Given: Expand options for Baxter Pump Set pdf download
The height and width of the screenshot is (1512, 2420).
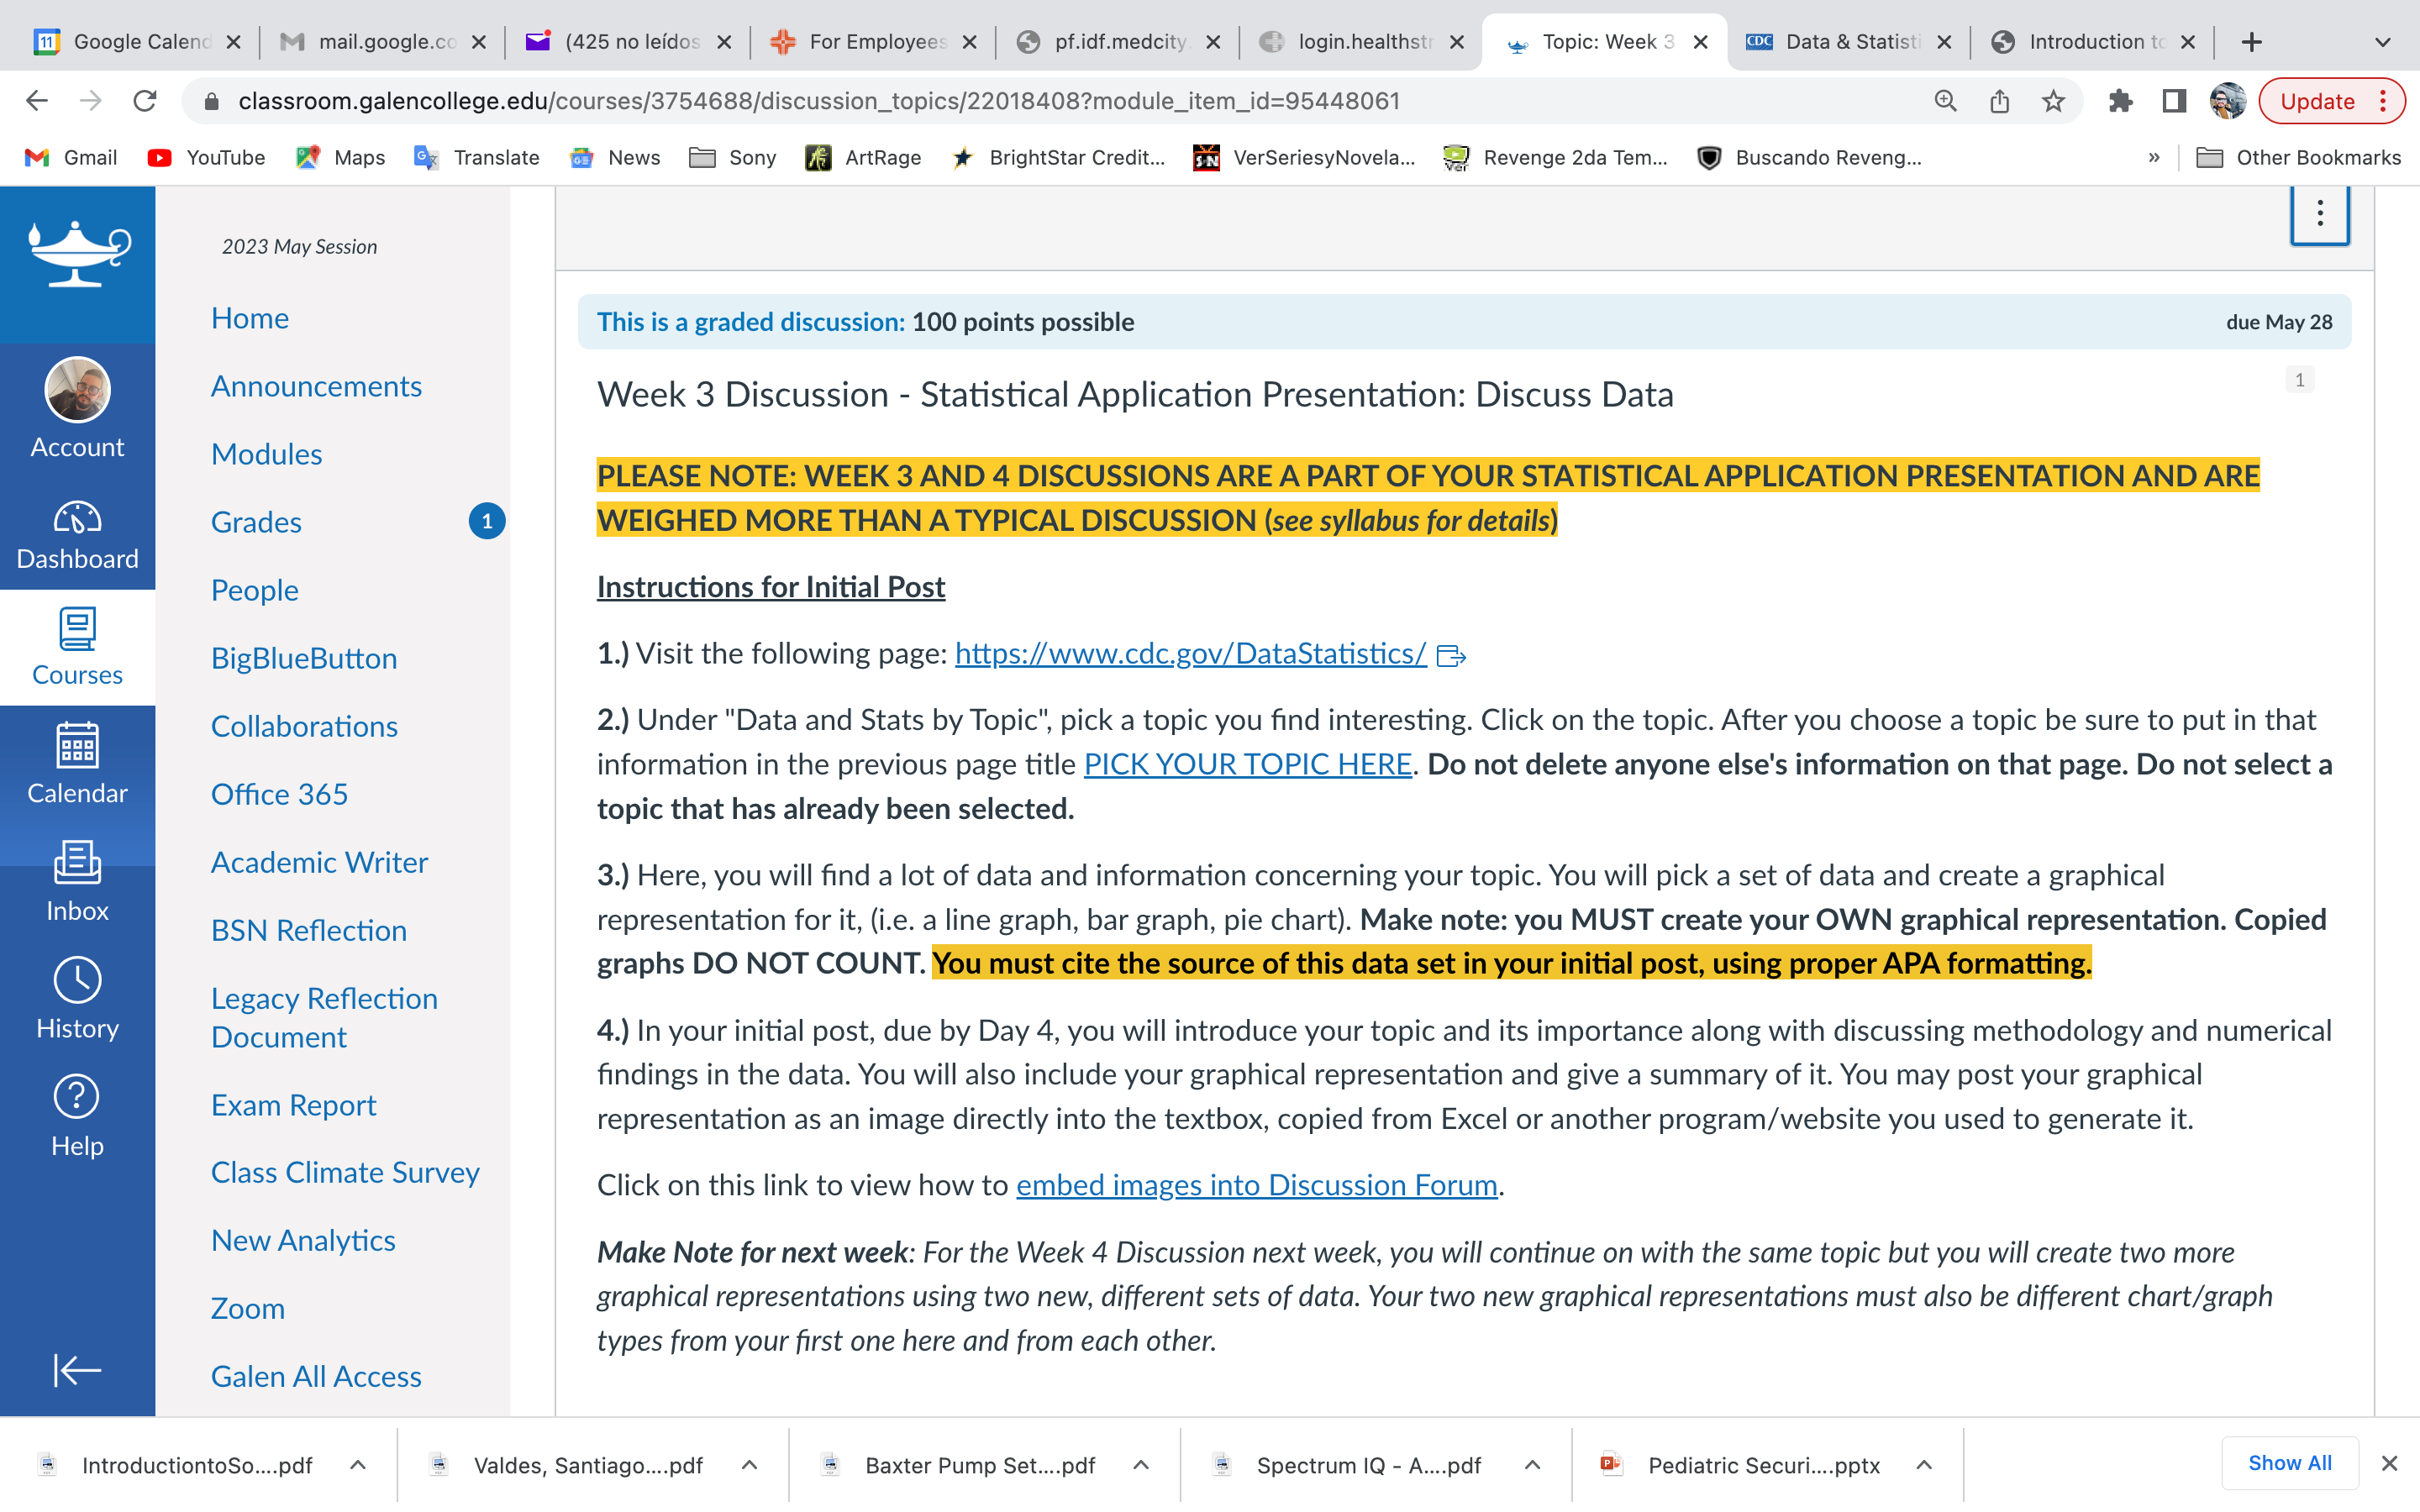Looking at the screenshot, I should point(1141,1465).
